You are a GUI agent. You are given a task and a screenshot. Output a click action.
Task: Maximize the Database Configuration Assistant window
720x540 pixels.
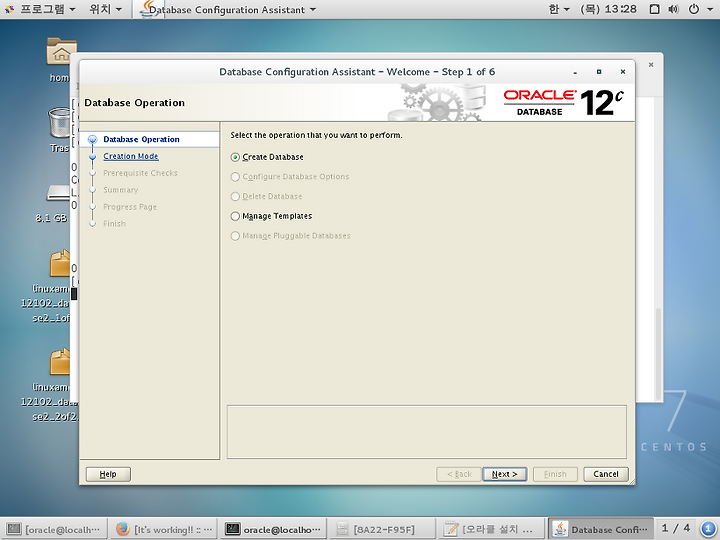[599, 72]
